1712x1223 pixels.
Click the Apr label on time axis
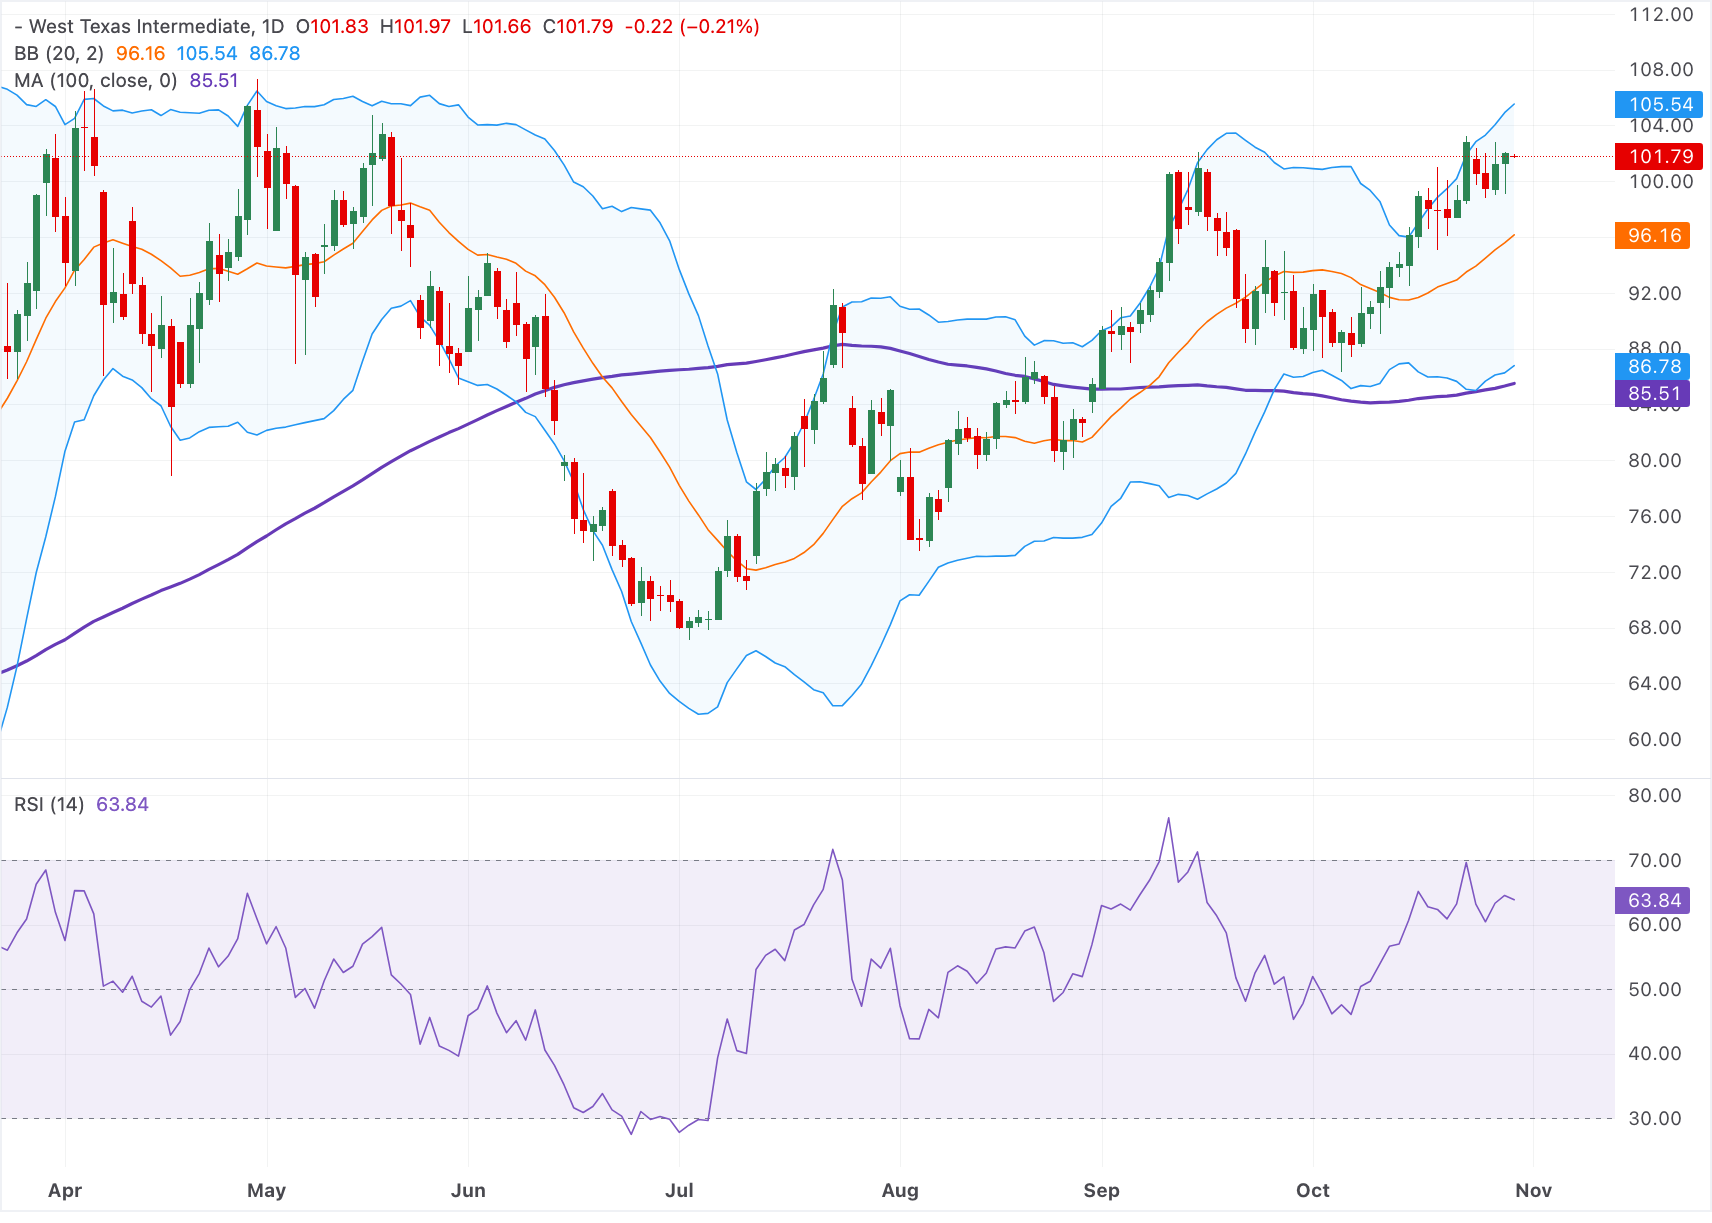[65, 1191]
